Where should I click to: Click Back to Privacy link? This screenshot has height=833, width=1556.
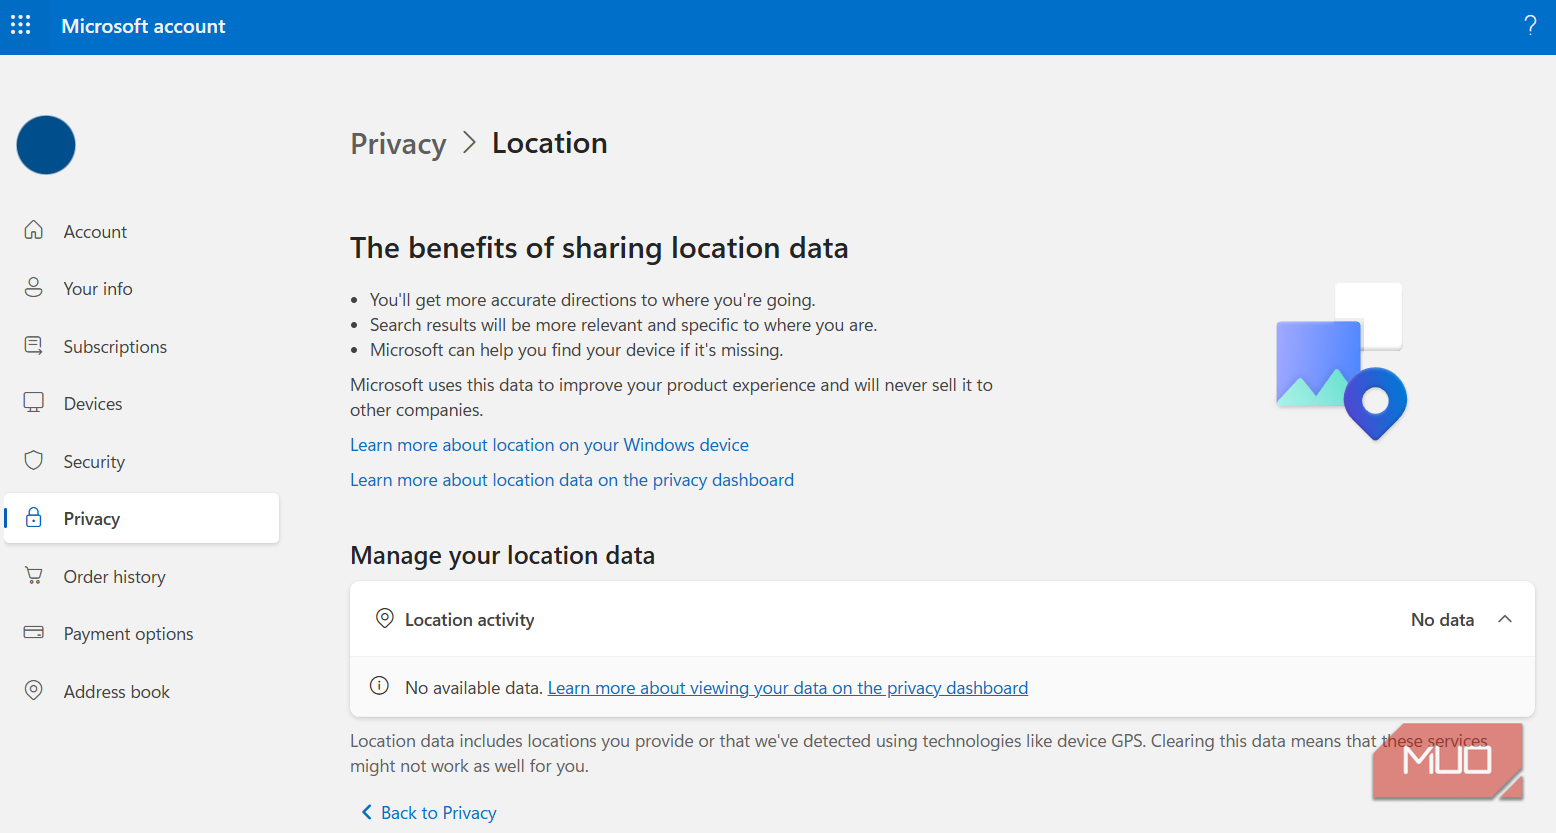pyautogui.click(x=429, y=813)
